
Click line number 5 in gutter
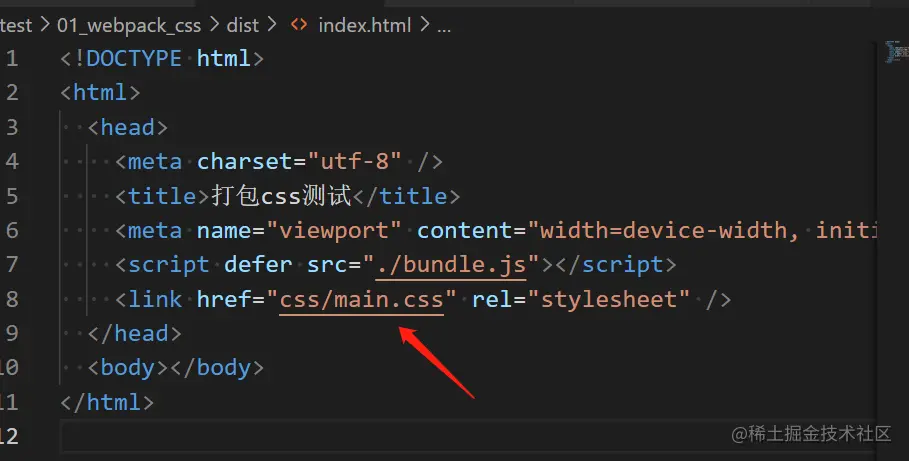coord(12,196)
